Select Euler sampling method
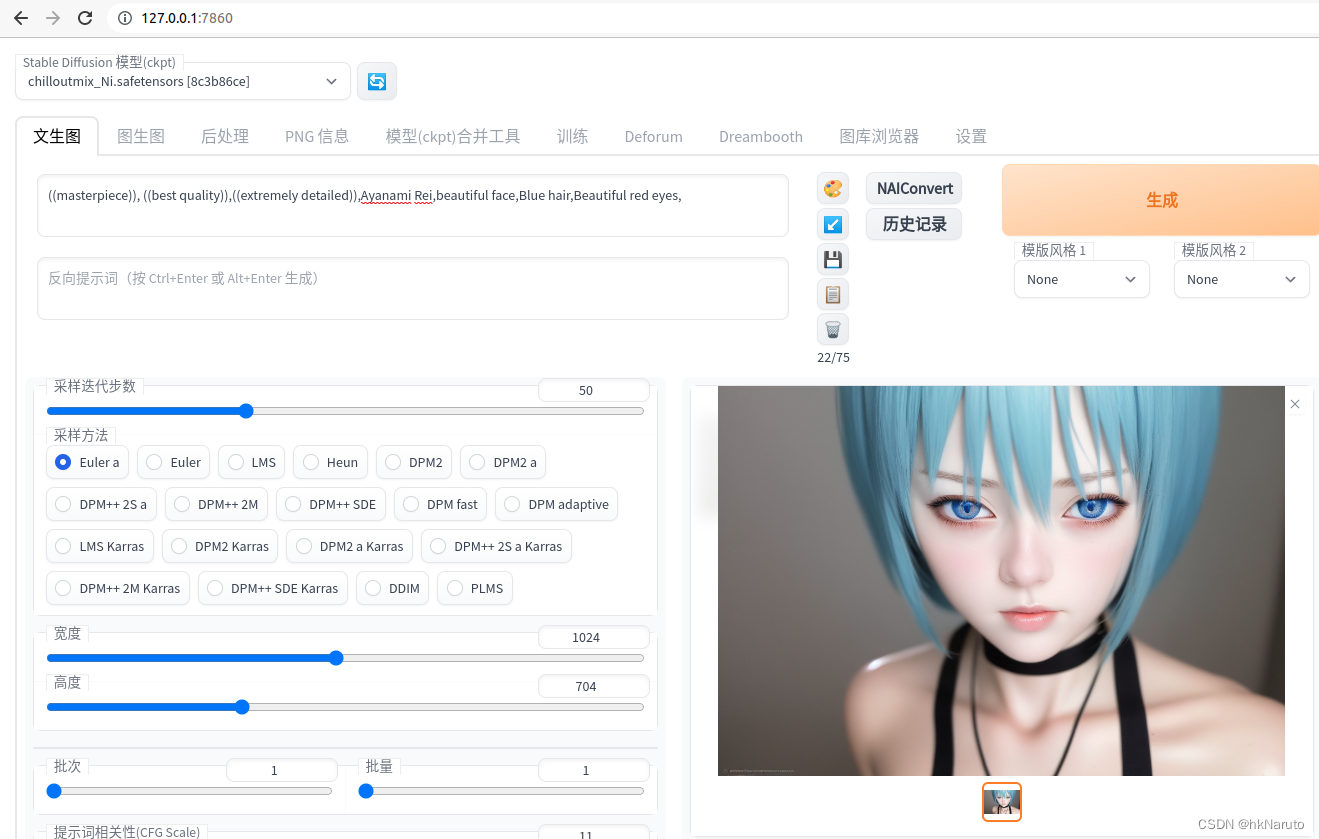This screenshot has width=1319, height=839. (174, 462)
